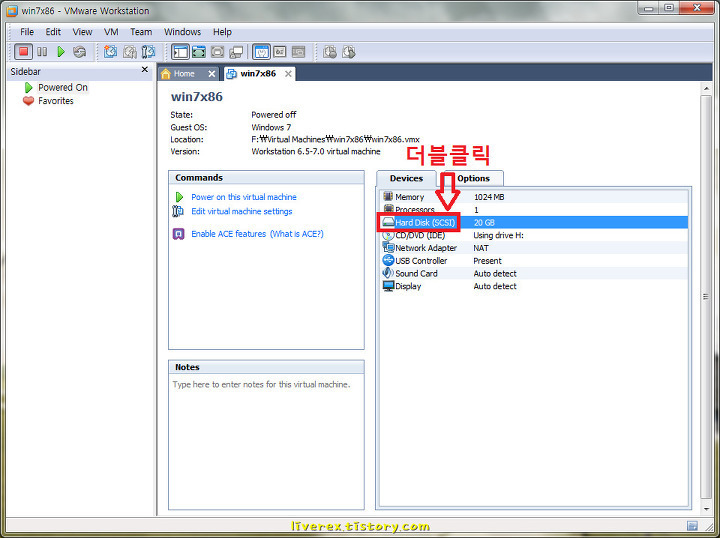Image resolution: width=720 pixels, height=538 pixels.
Task: Click the (What is ACE?) link
Action: 297,234
